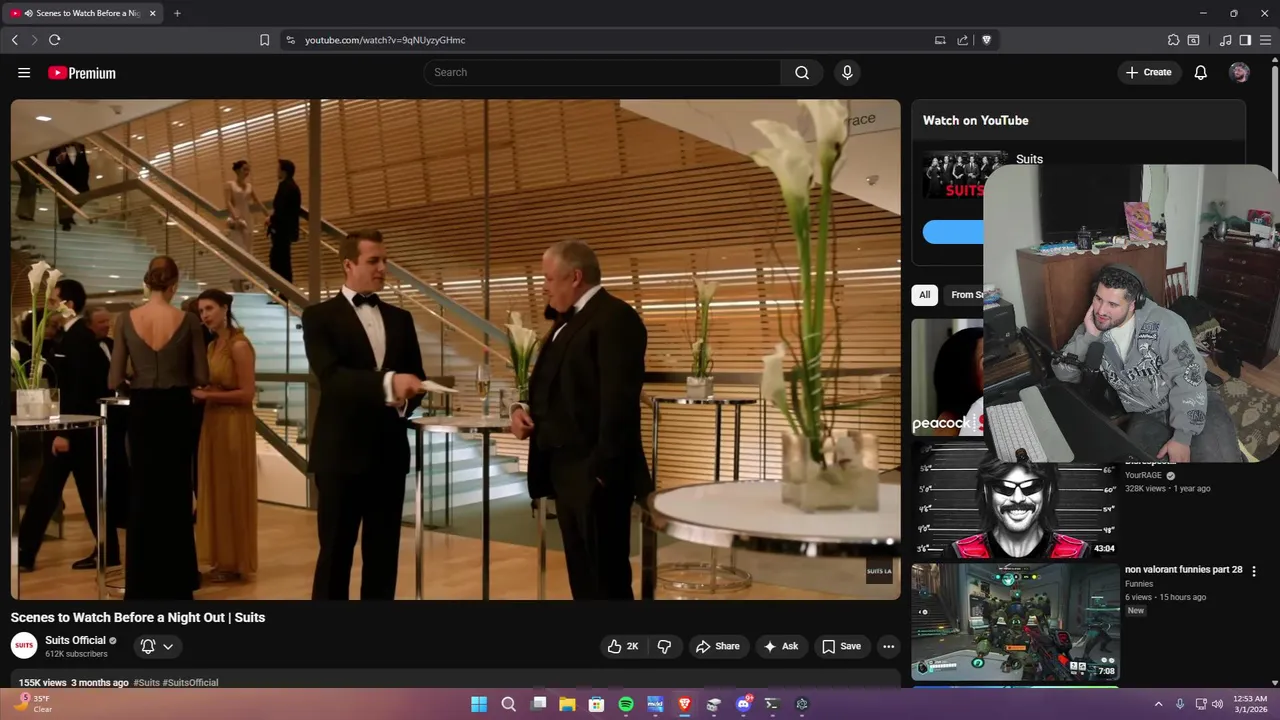Click the YourRAGE channel name
Image resolution: width=1280 pixels, height=720 pixels.
click(1145, 476)
